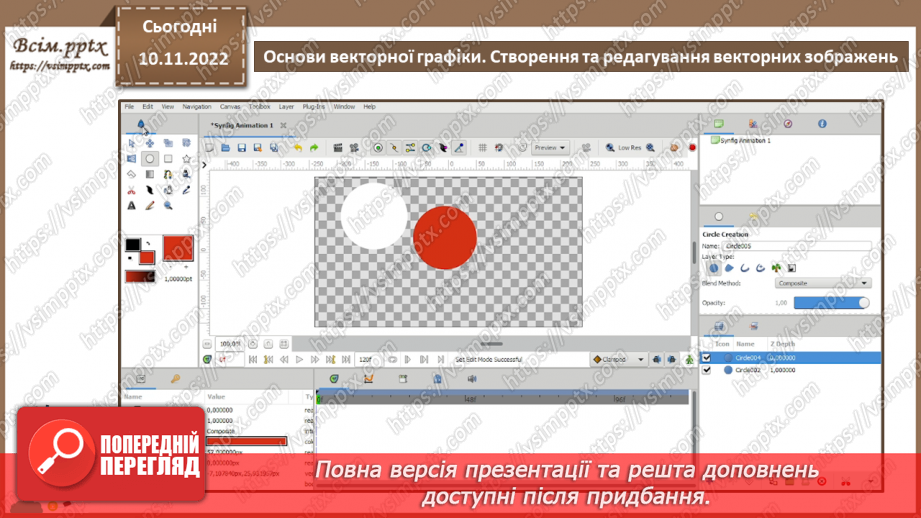Open the Edit menu

click(x=147, y=107)
